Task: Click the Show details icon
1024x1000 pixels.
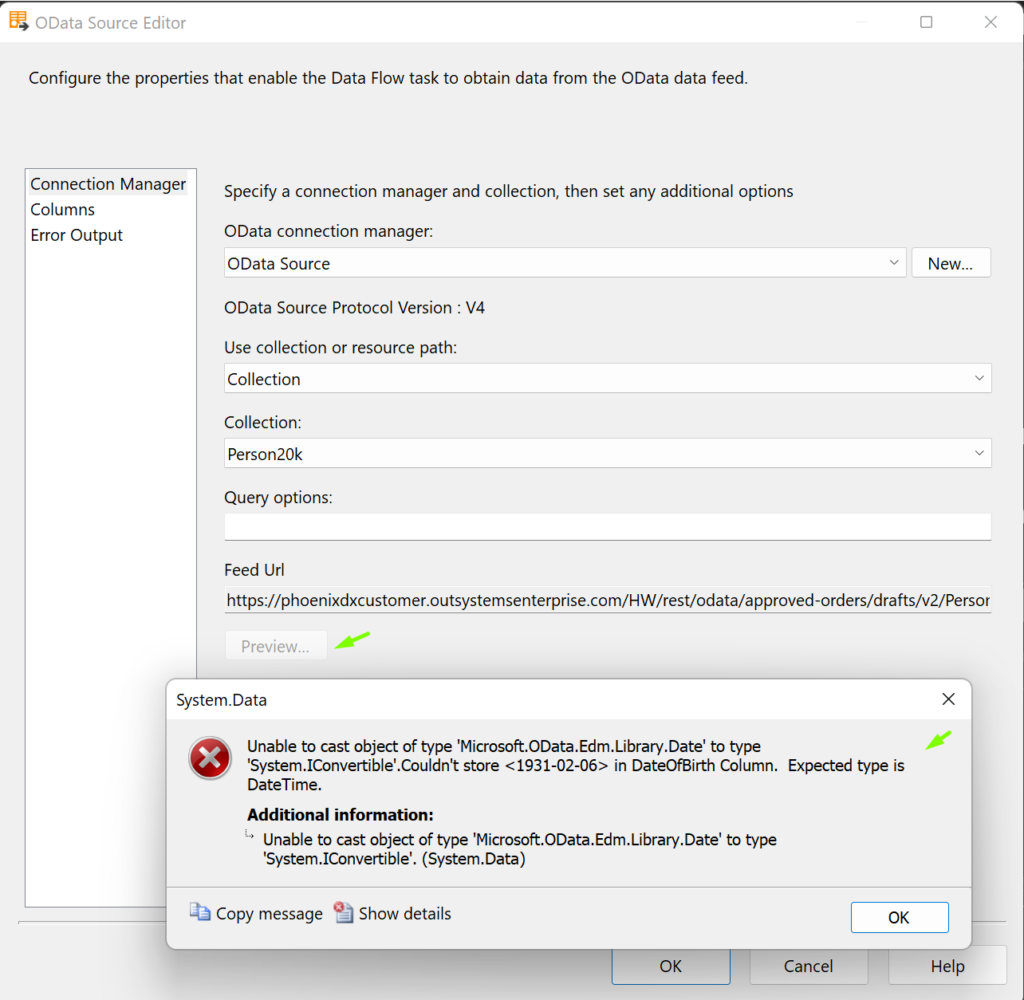Action: pos(344,913)
